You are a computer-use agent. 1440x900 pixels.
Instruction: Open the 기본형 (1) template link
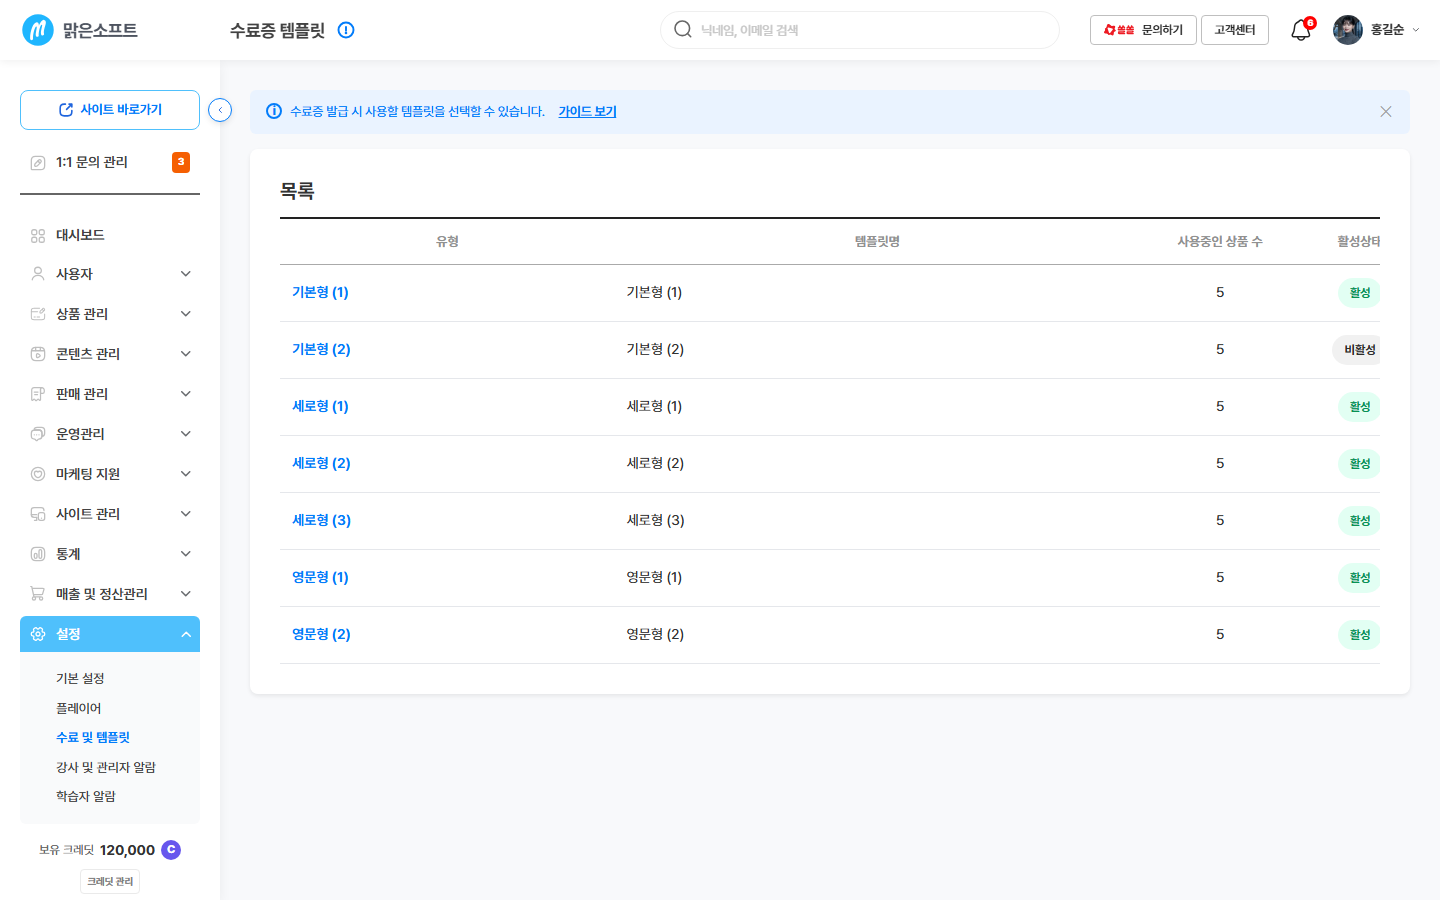pyautogui.click(x=320, y=292)
